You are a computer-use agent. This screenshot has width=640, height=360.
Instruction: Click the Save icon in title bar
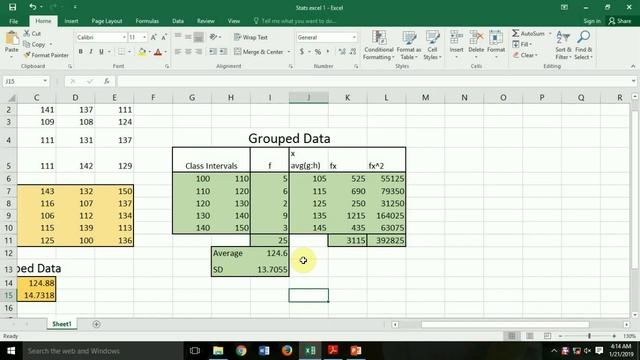pyautogui.click(x=12, y=7)
